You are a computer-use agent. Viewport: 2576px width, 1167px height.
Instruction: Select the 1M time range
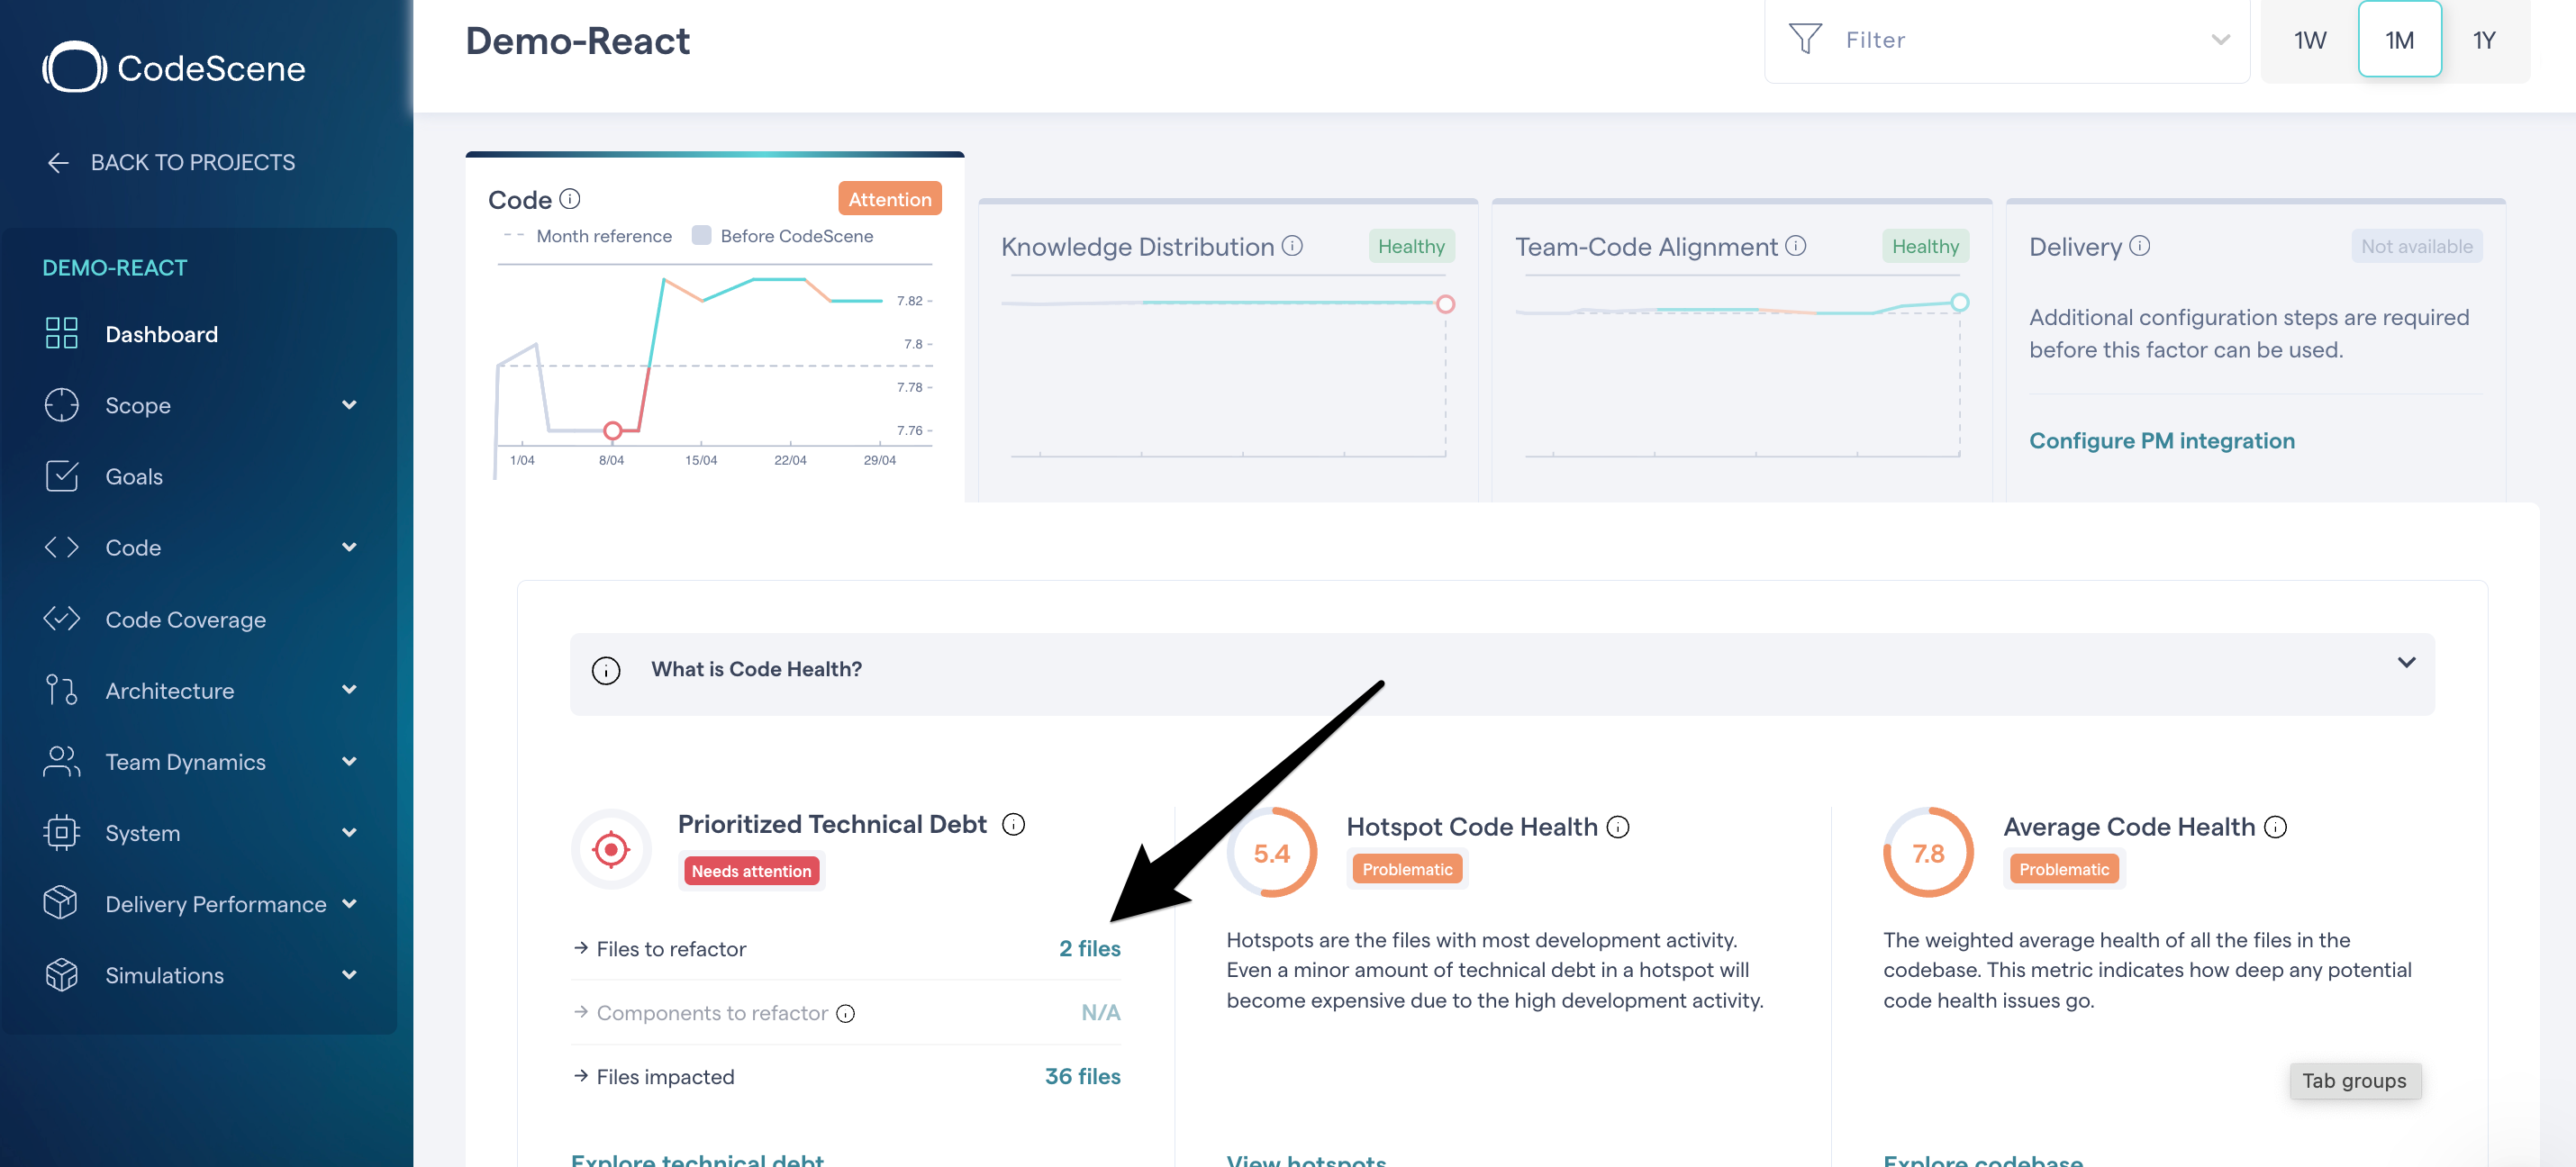tap(2399, 39)
